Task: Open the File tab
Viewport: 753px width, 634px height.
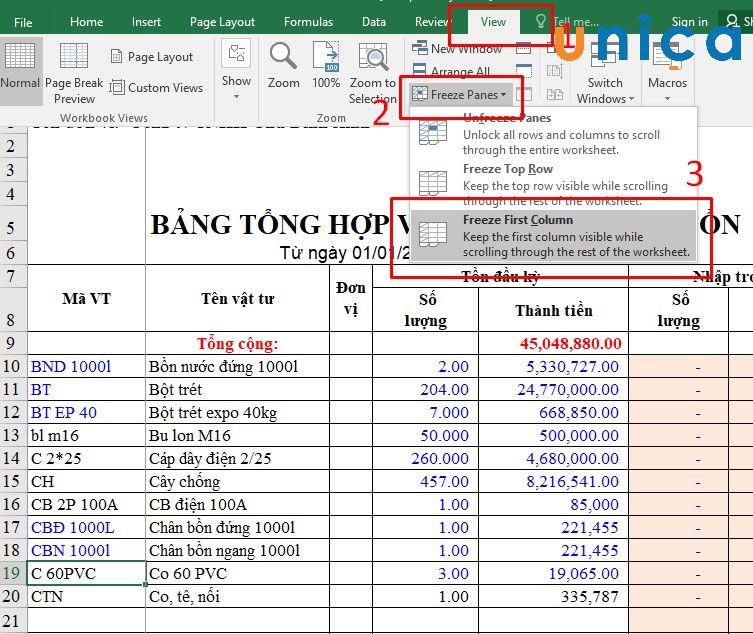Action: tap(23, 23)
